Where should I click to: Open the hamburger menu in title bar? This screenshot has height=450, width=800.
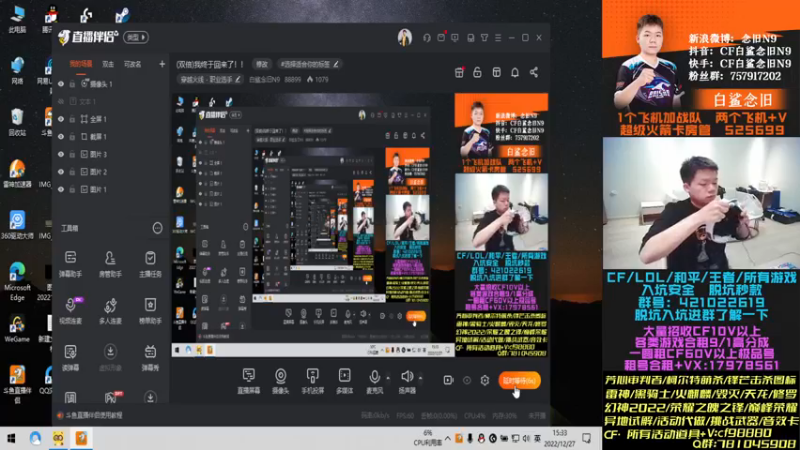tap(498, 38)
